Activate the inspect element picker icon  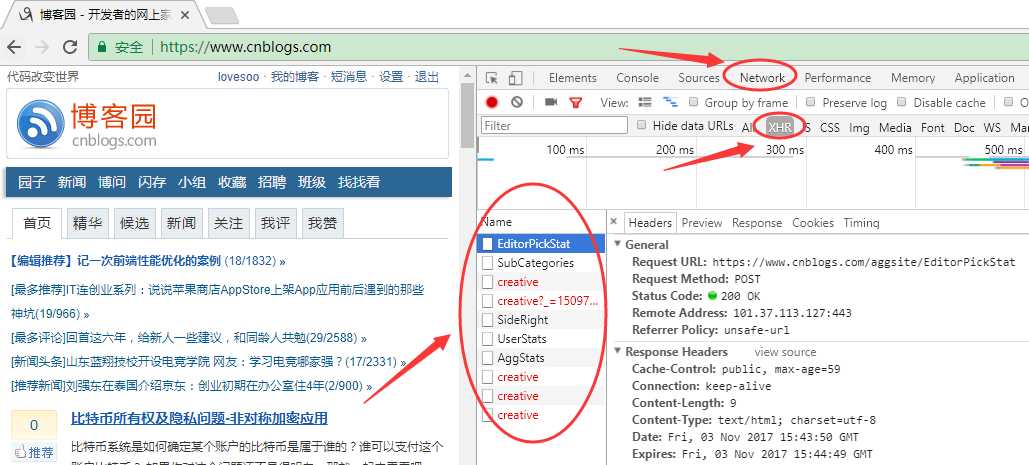(492, 78)
